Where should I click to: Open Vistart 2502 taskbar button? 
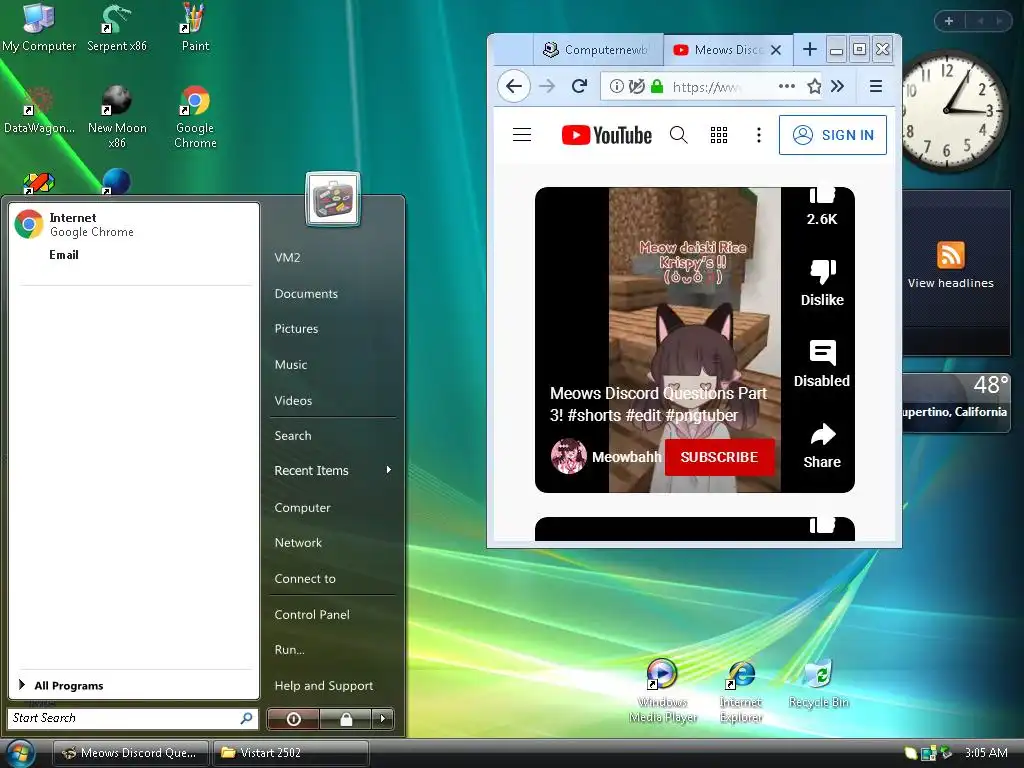(291, 753)
